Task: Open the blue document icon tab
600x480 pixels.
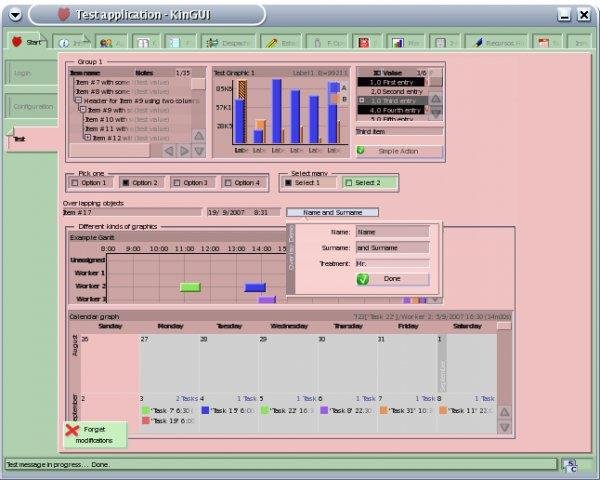Action: (180, 42)
